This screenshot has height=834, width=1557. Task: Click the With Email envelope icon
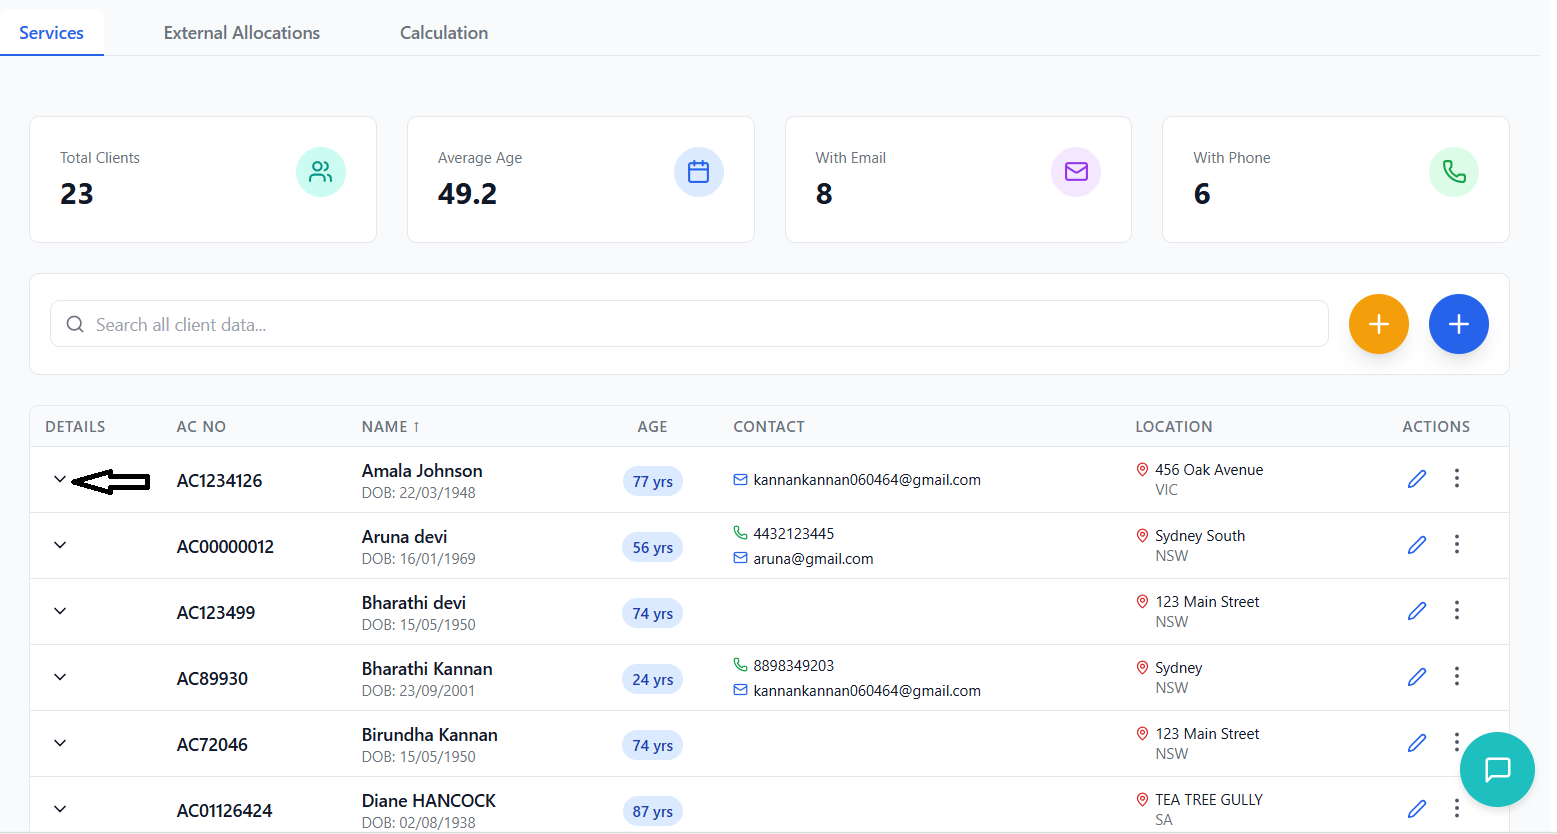1075,172
